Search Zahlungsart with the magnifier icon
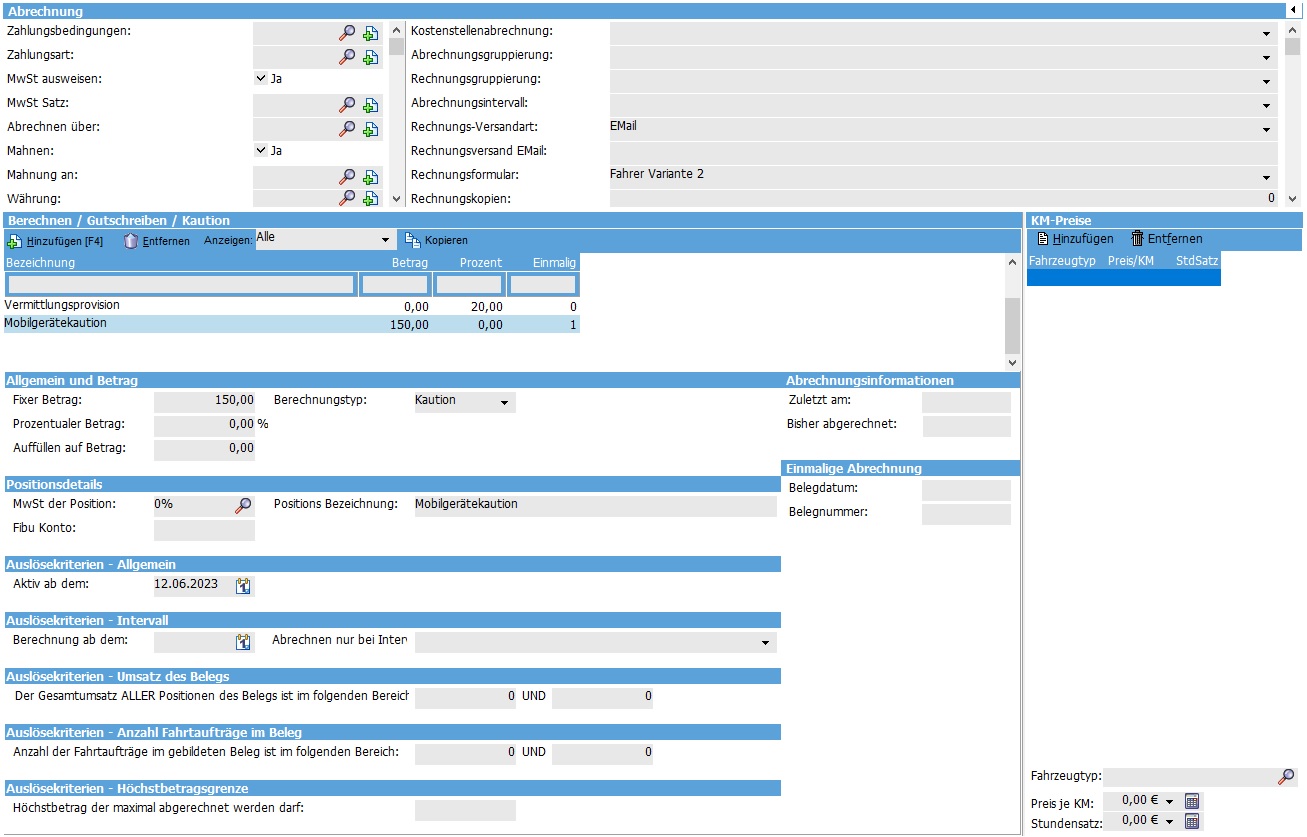 click(x=347, y=57)
